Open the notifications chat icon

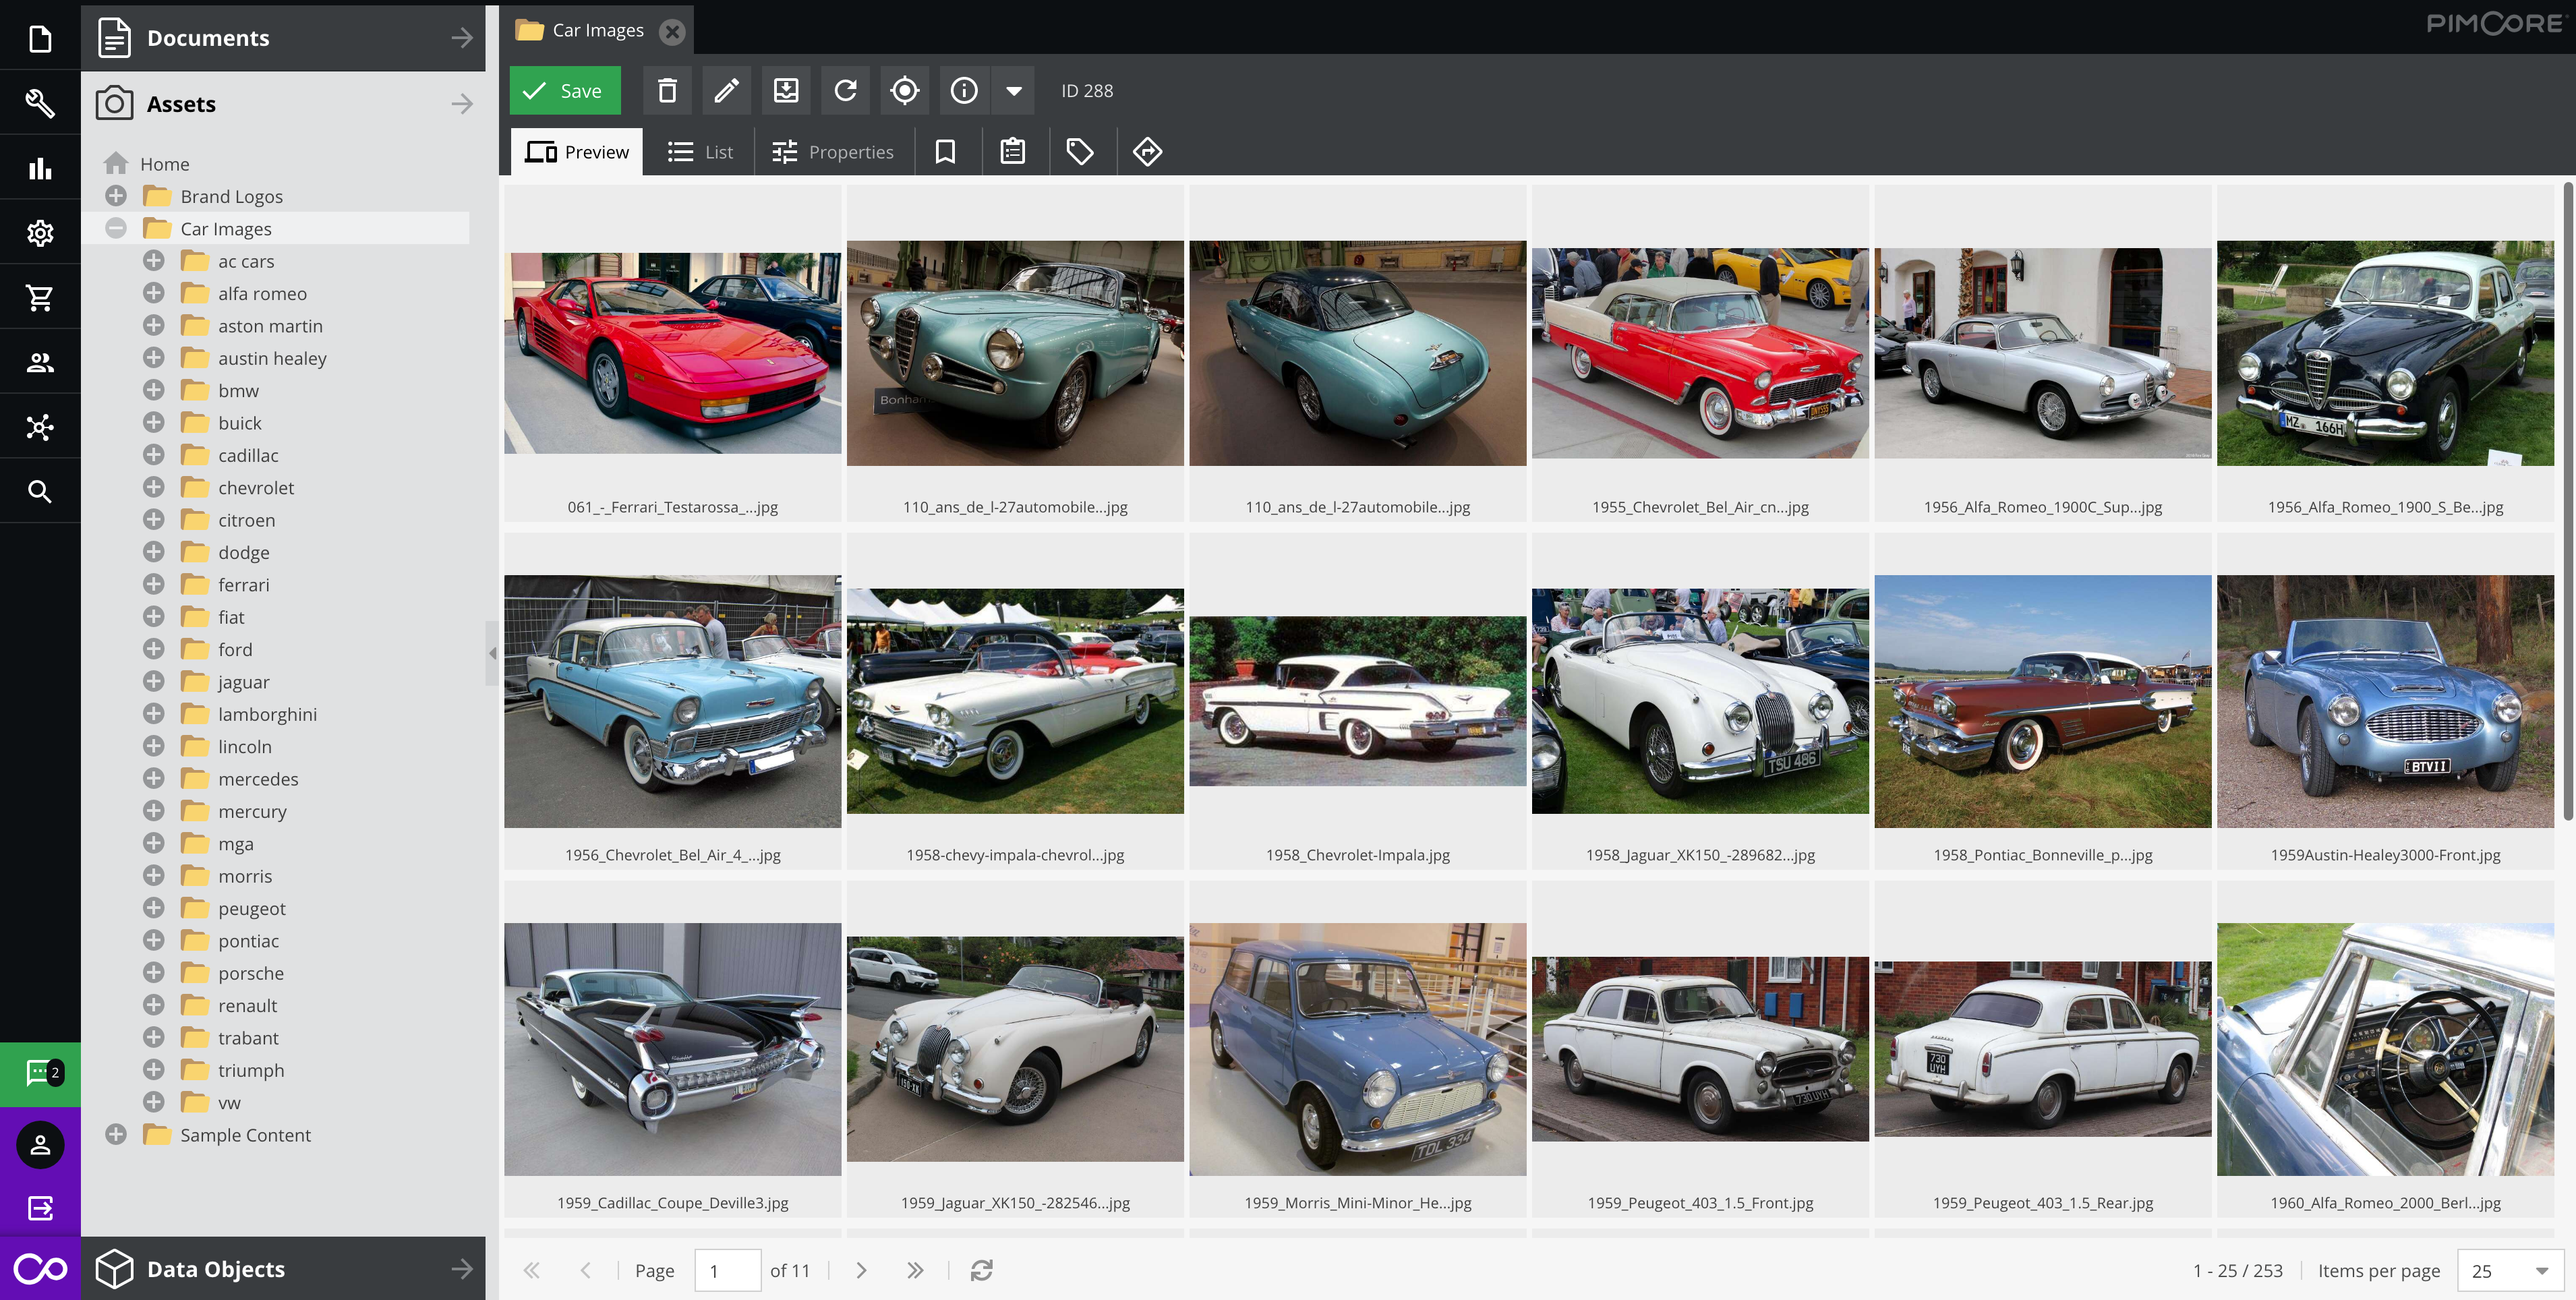[x=40, y=1073]
